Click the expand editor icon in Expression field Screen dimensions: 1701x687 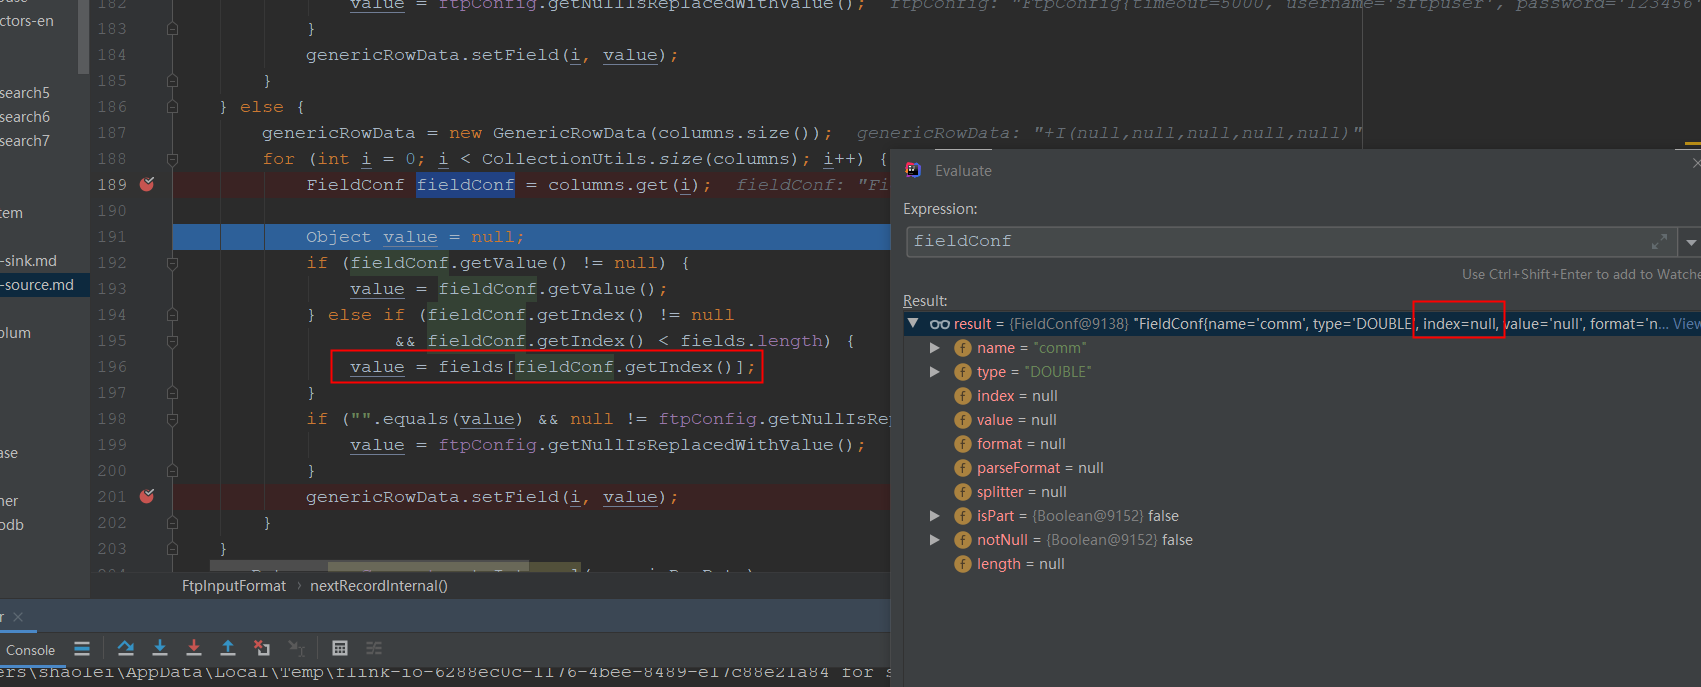pos(1659,242)
